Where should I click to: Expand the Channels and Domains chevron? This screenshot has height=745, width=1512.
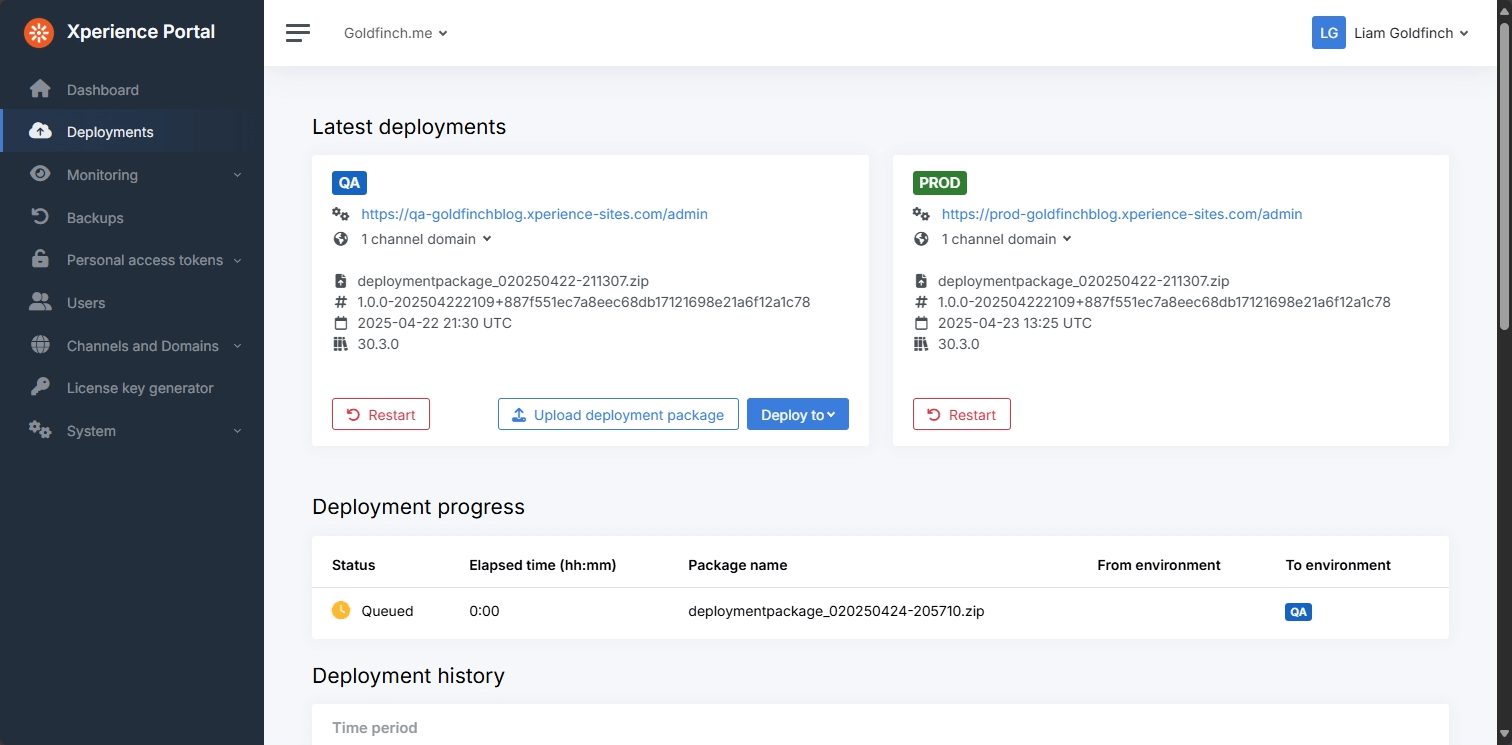(238, 346)
